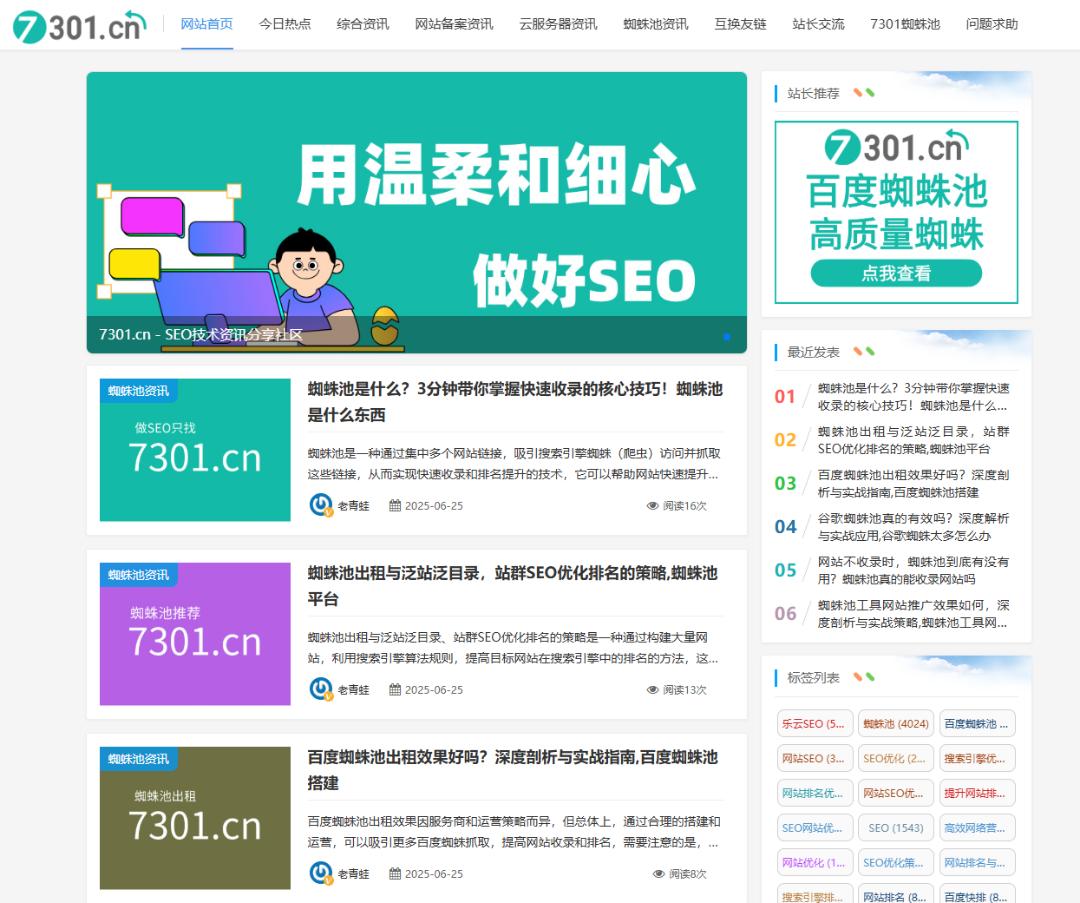Screen dimensions: 1080x903
Task: Open recent post 02 in 最近发表 list
Action: click(x=913, y=440)
